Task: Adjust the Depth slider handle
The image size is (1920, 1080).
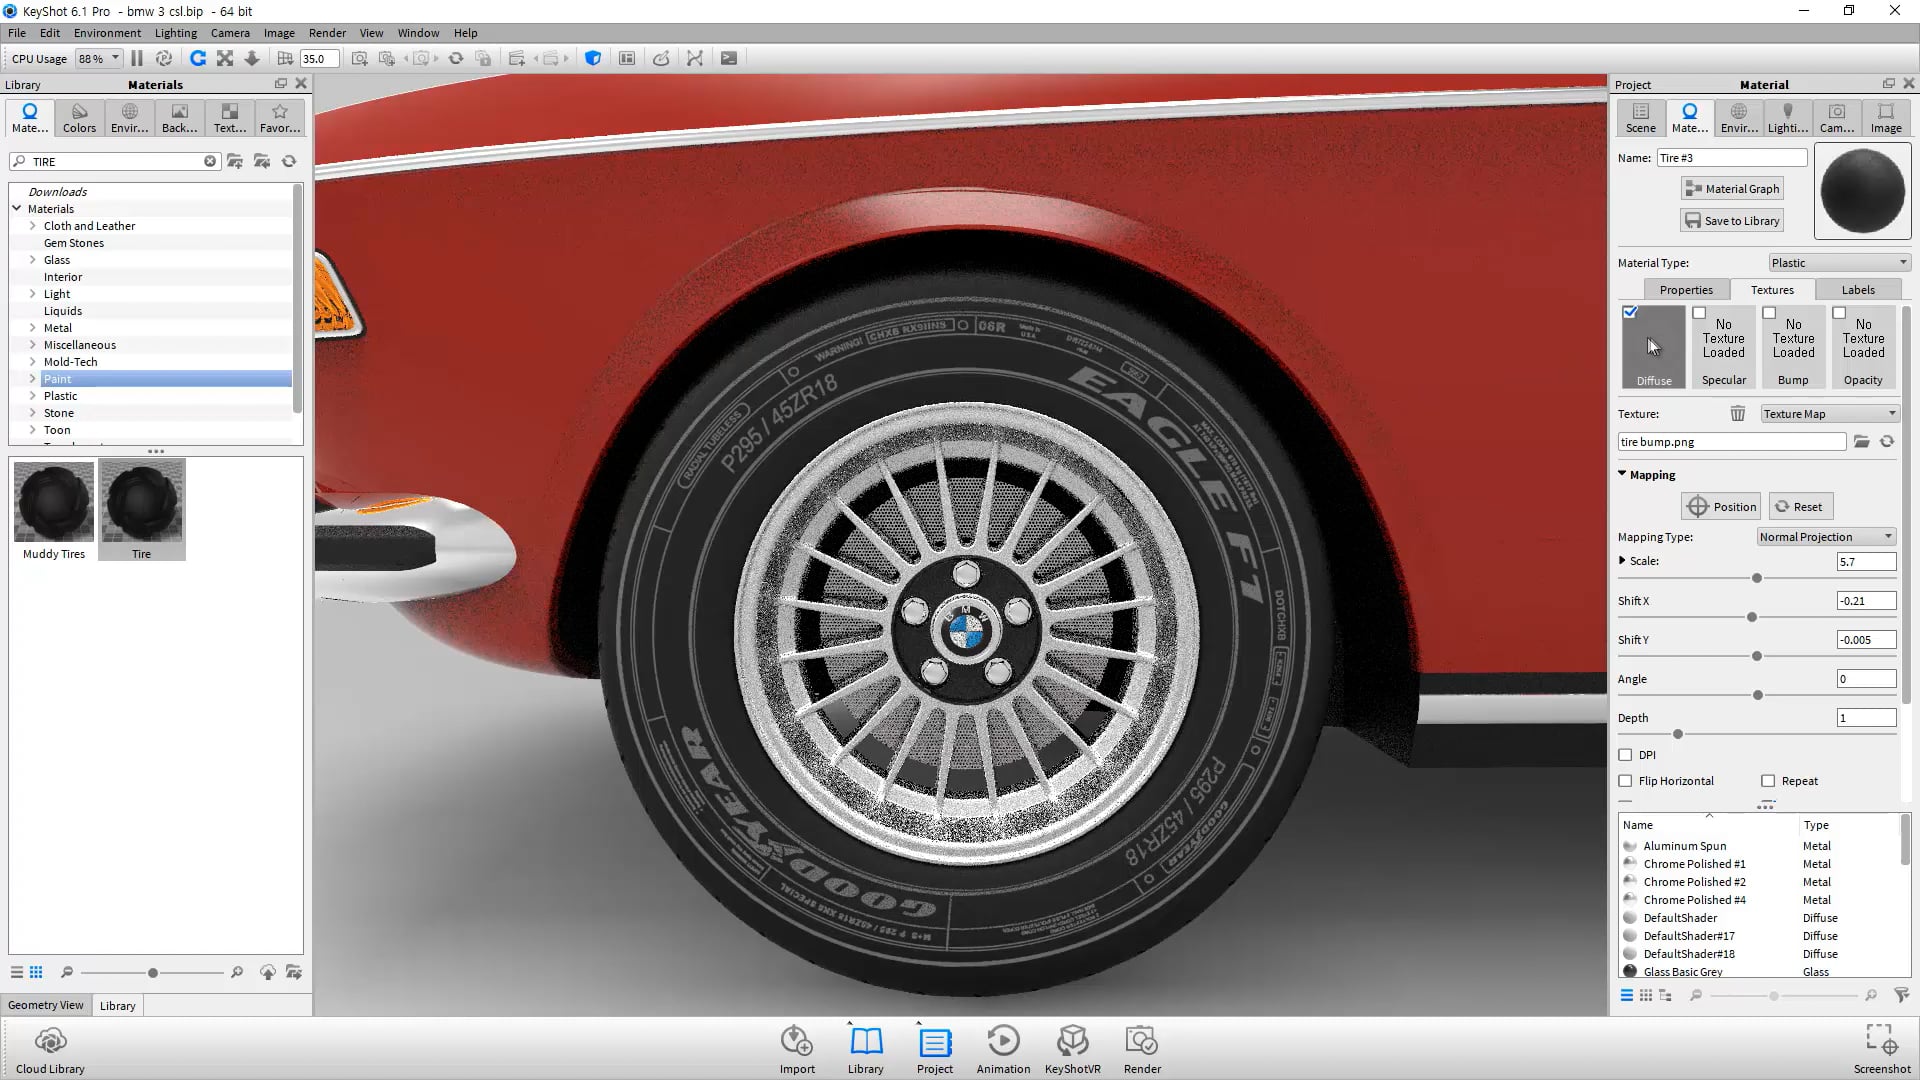Action: tap(1678, 734)
